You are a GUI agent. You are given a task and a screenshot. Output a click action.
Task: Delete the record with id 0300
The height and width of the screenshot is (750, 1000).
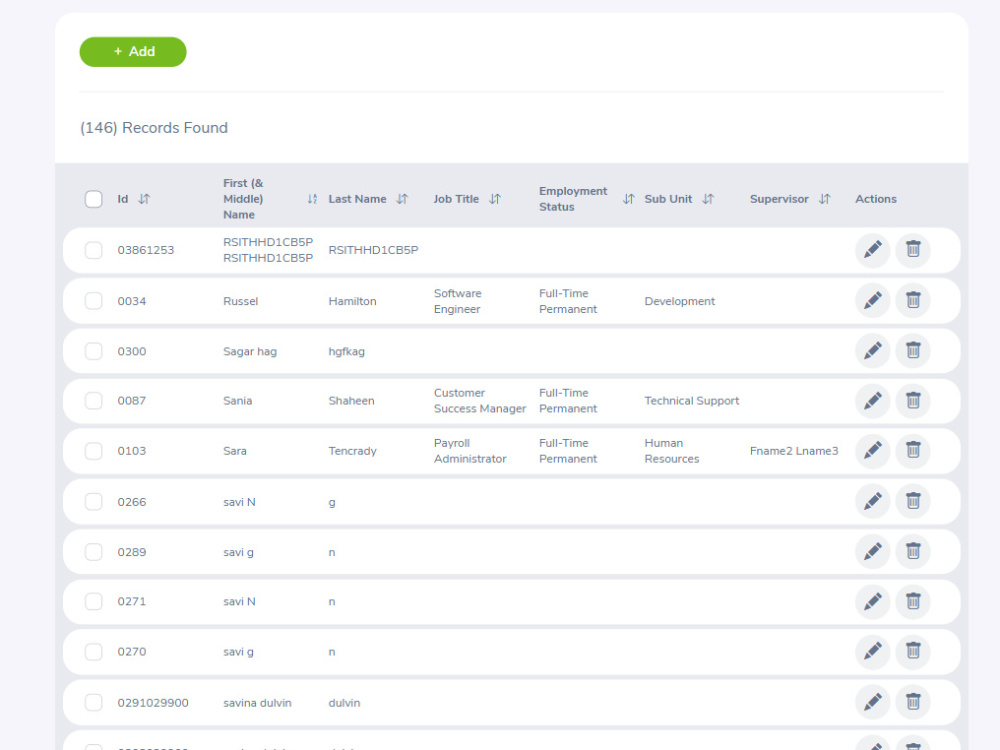coord(912,350)
